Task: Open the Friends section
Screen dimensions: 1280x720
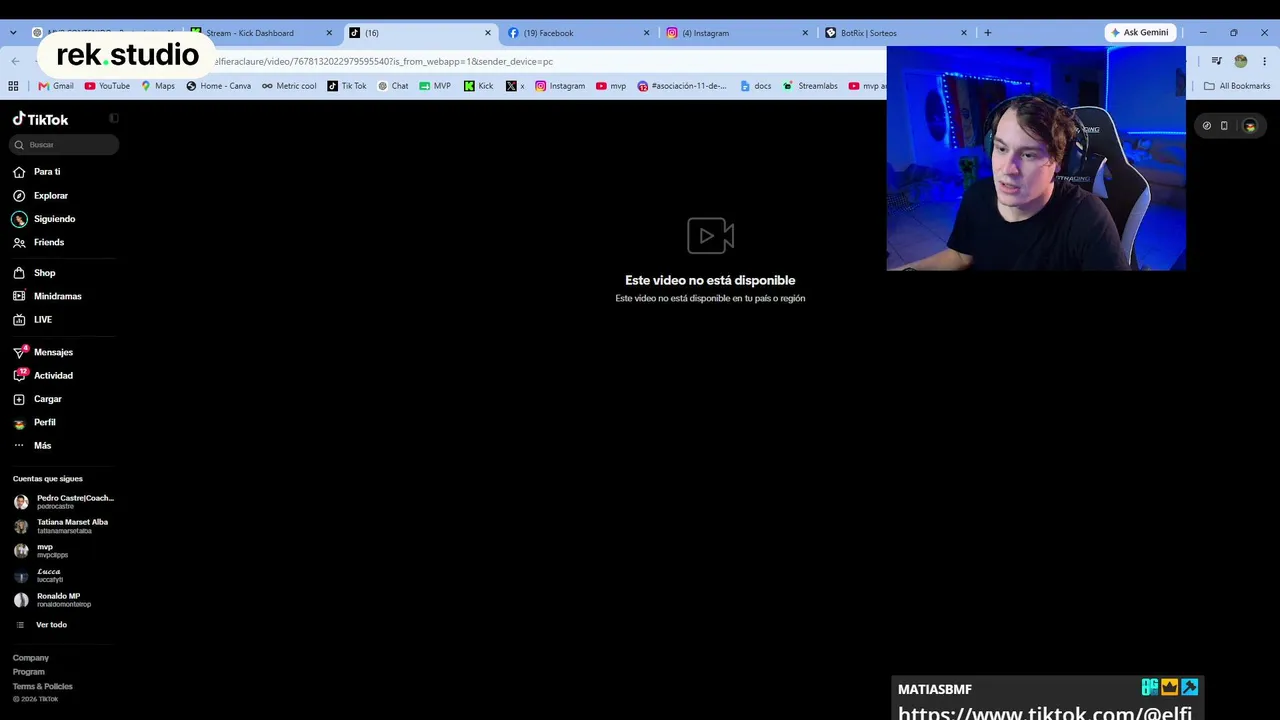Action: point(48,242)
